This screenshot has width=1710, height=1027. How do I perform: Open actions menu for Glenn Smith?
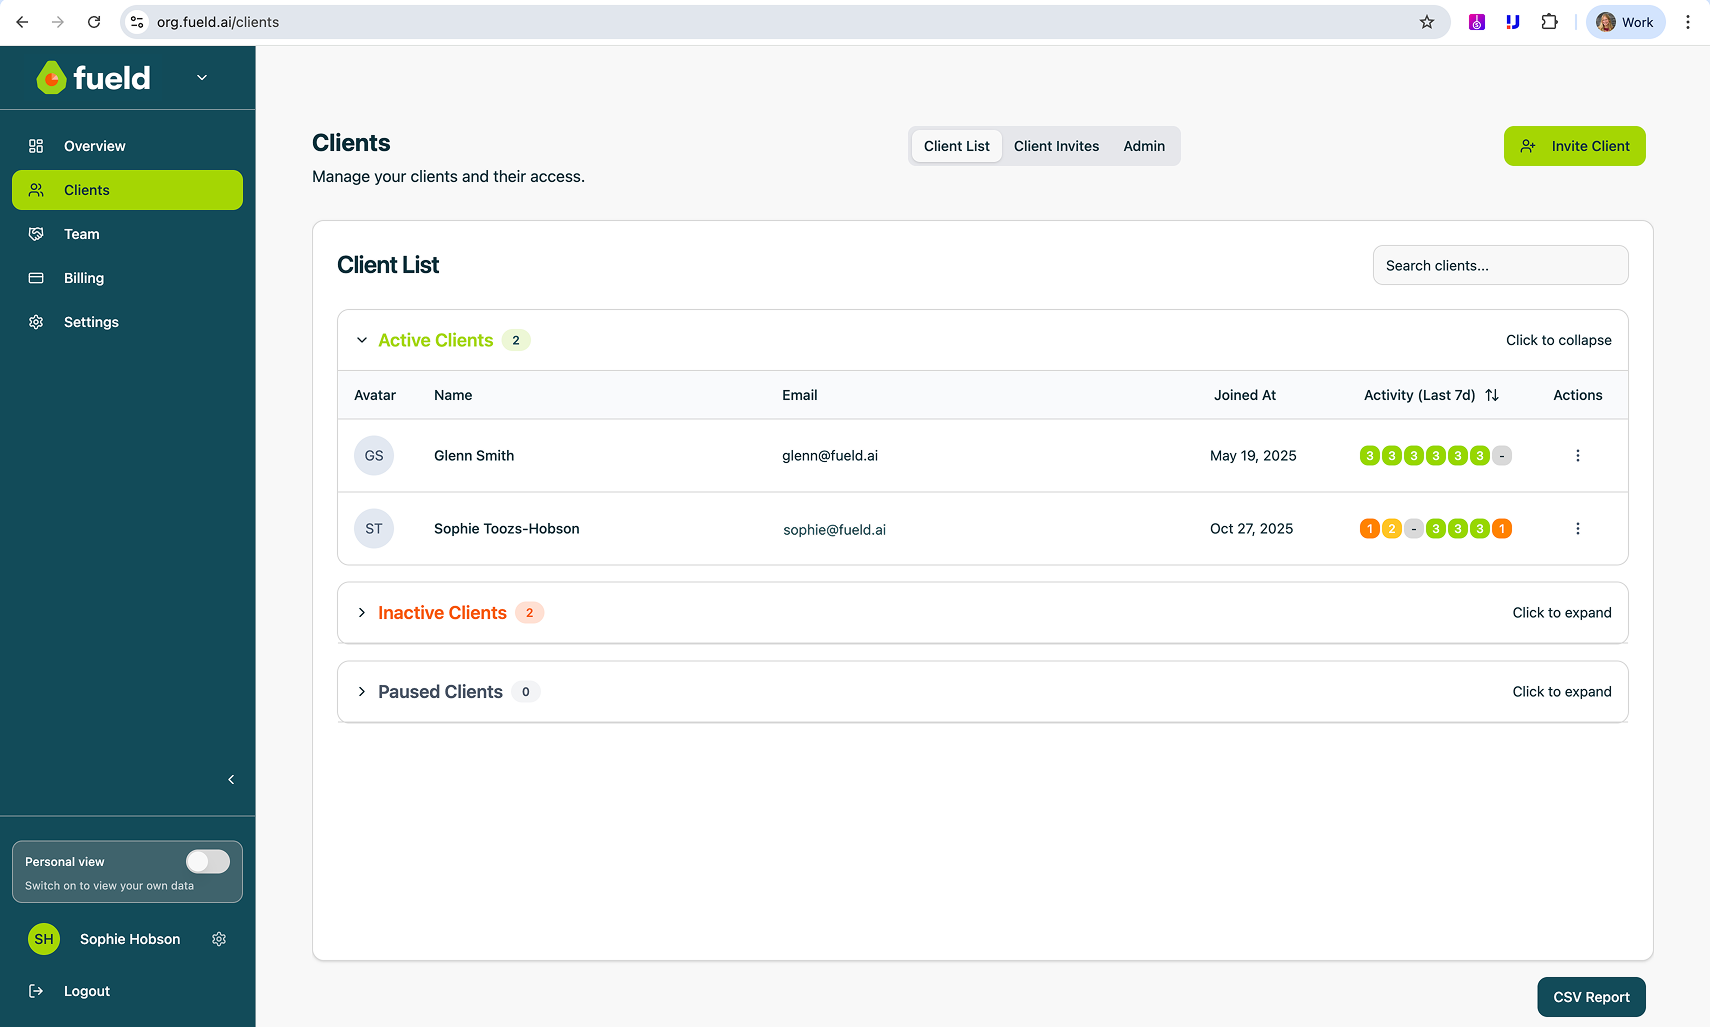(x=1577, y=456)
